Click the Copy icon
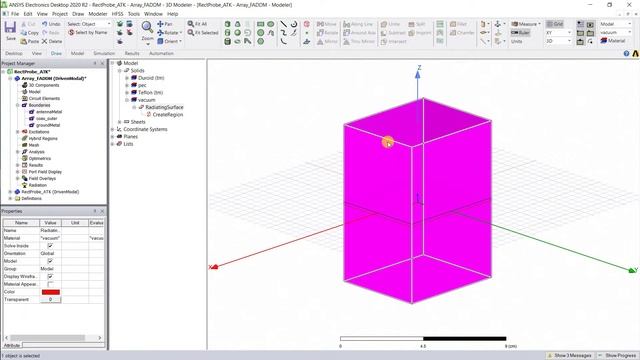This screenshot has width=640, height=360. (24, 33)
